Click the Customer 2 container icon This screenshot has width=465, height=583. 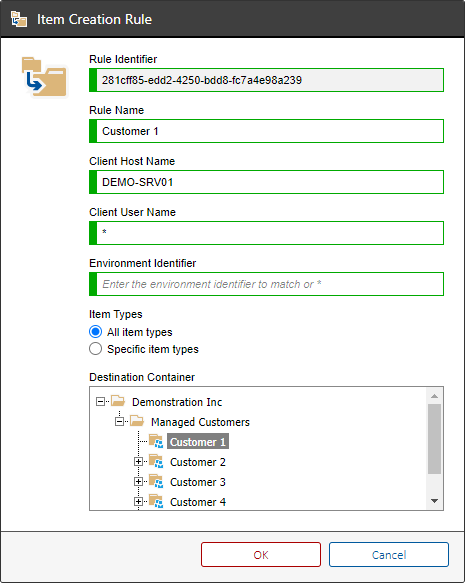pos(156,461)
